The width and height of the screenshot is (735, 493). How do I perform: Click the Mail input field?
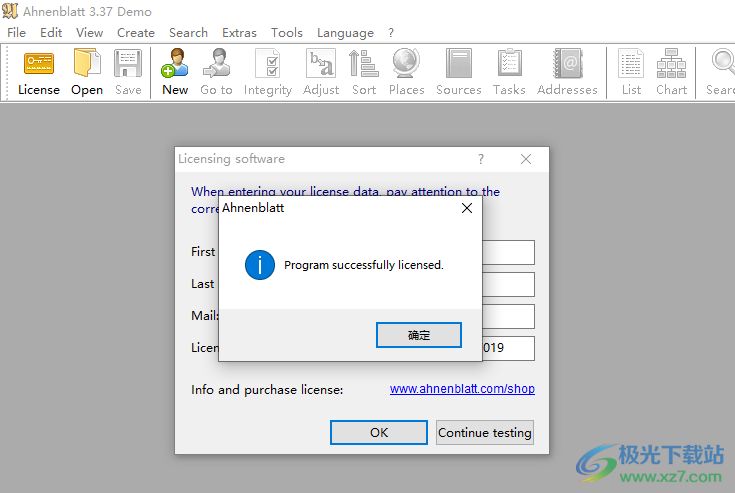[508, 316]
